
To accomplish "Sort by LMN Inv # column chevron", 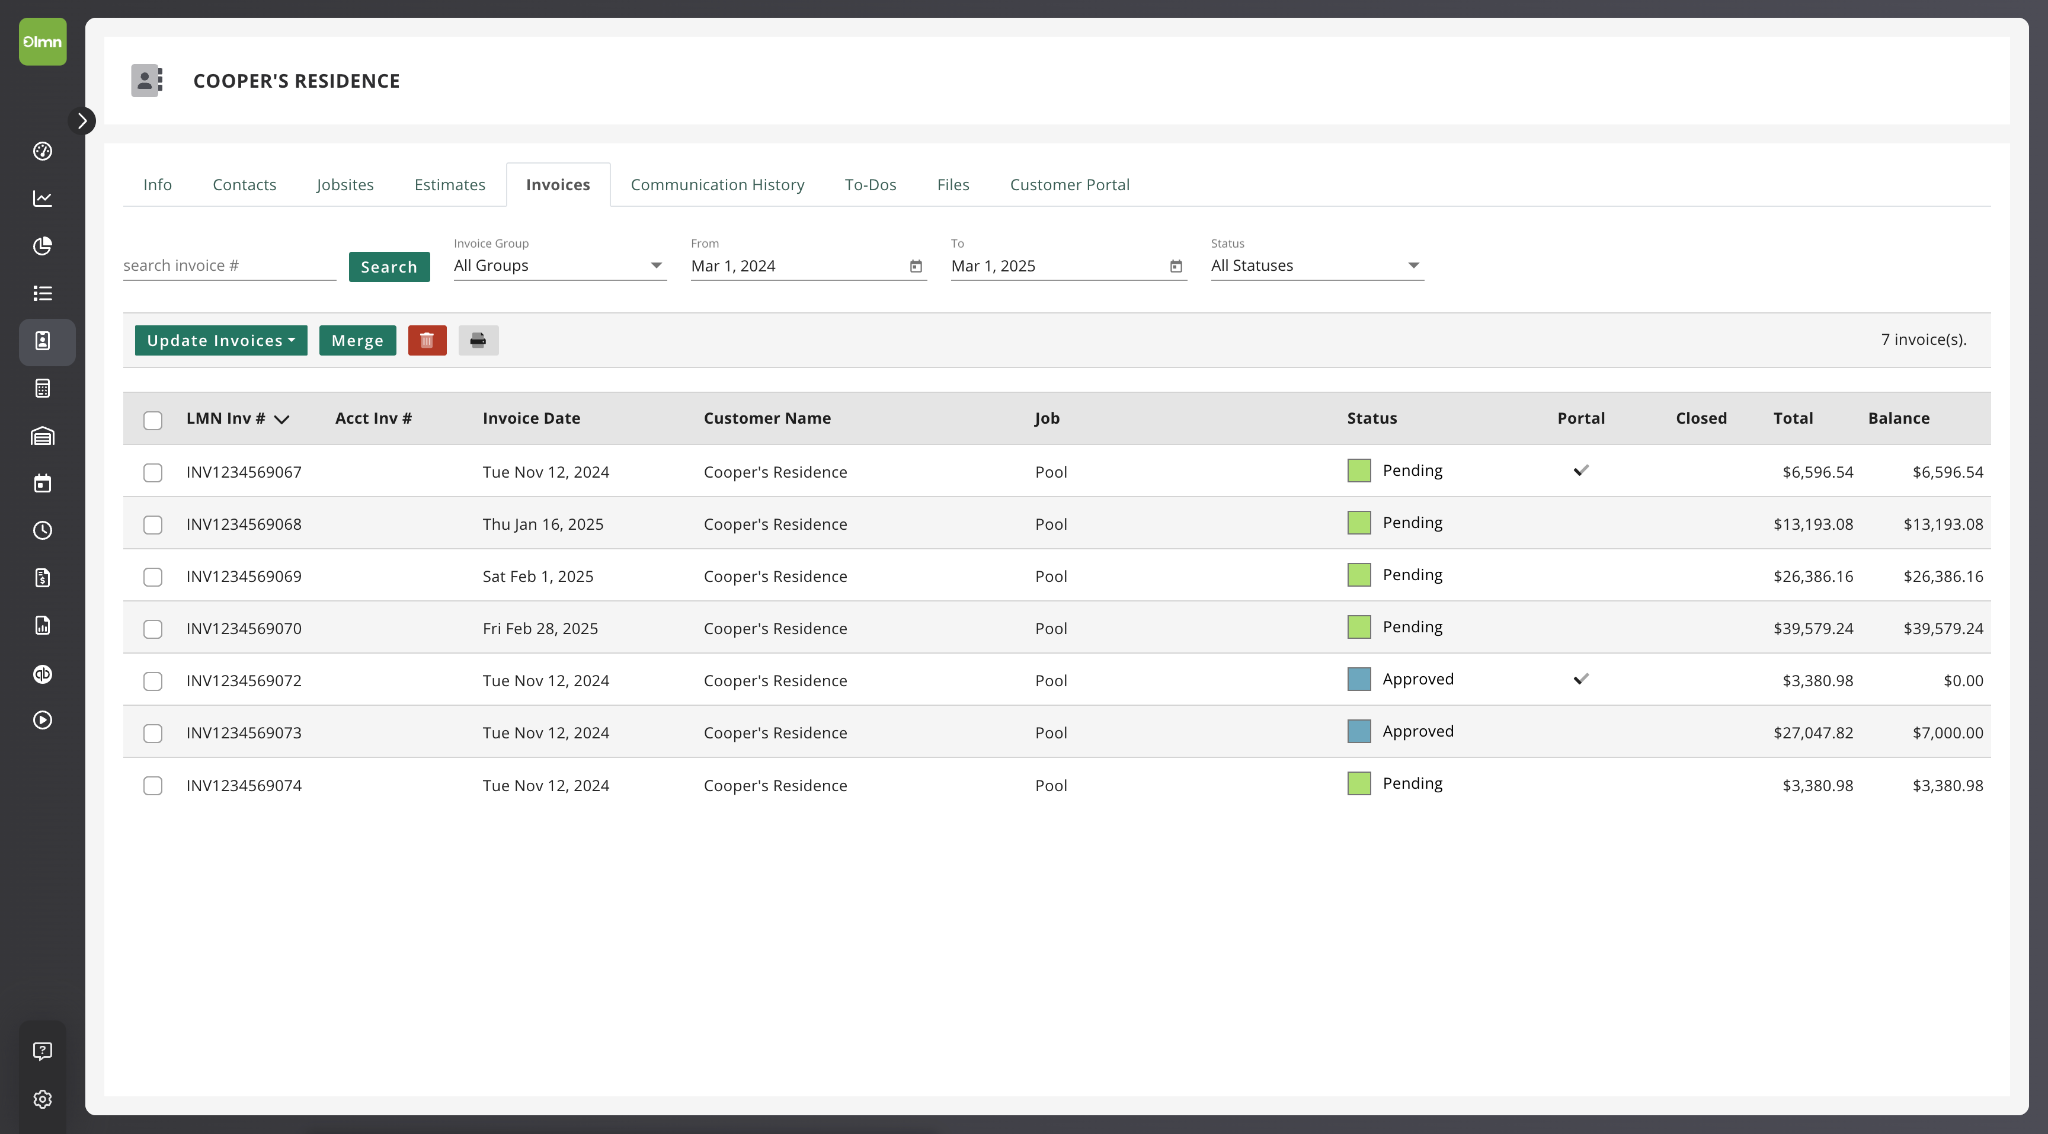I will coord(282,419).
